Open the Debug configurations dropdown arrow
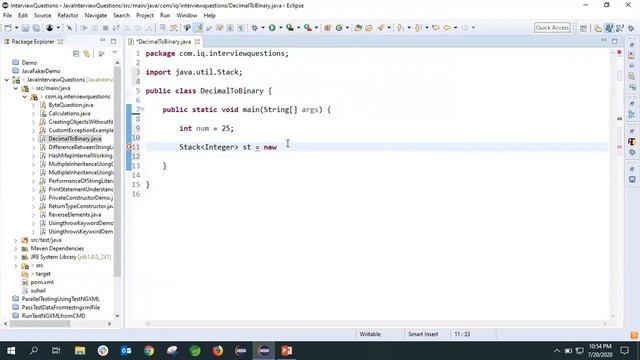 [x=263, y=28]
